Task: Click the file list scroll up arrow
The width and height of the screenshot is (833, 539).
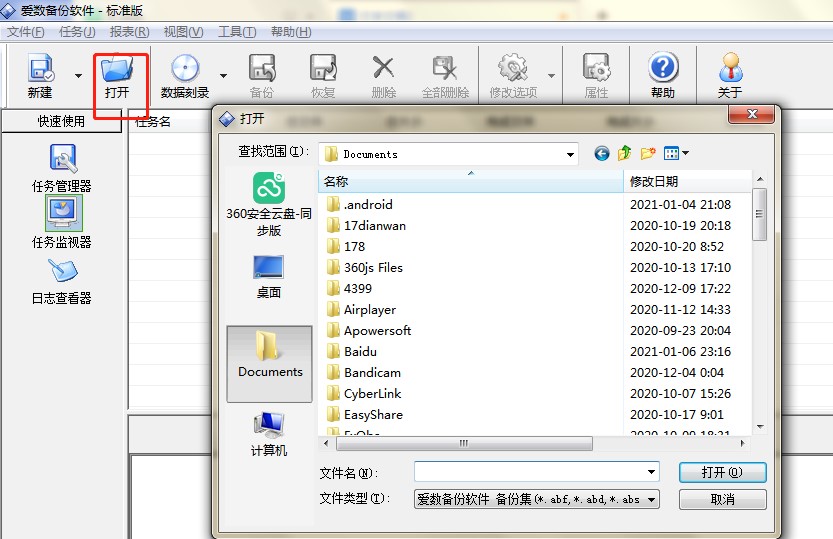Action: click(760, 179)
